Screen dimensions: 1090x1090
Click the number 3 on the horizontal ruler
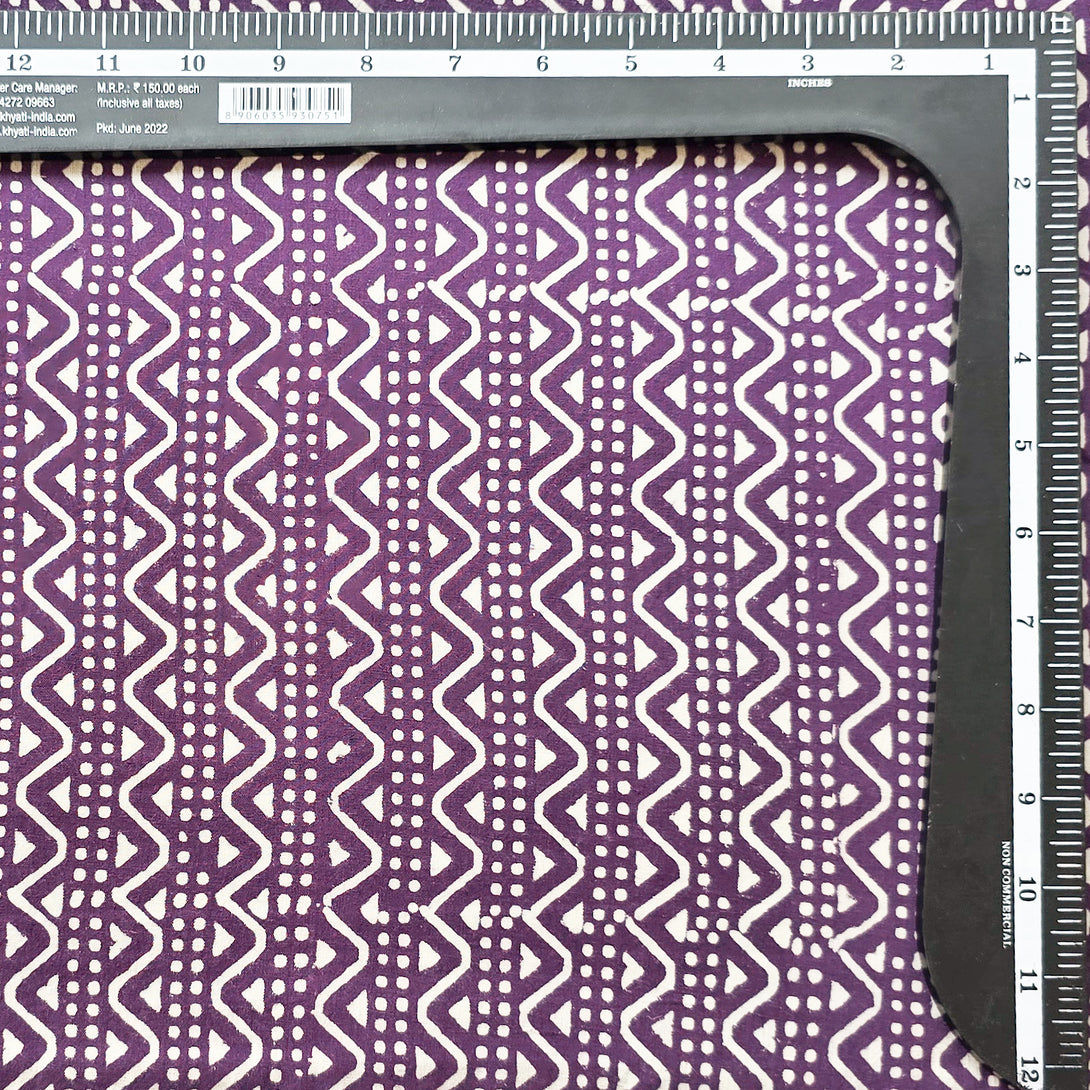coord(807,63)
